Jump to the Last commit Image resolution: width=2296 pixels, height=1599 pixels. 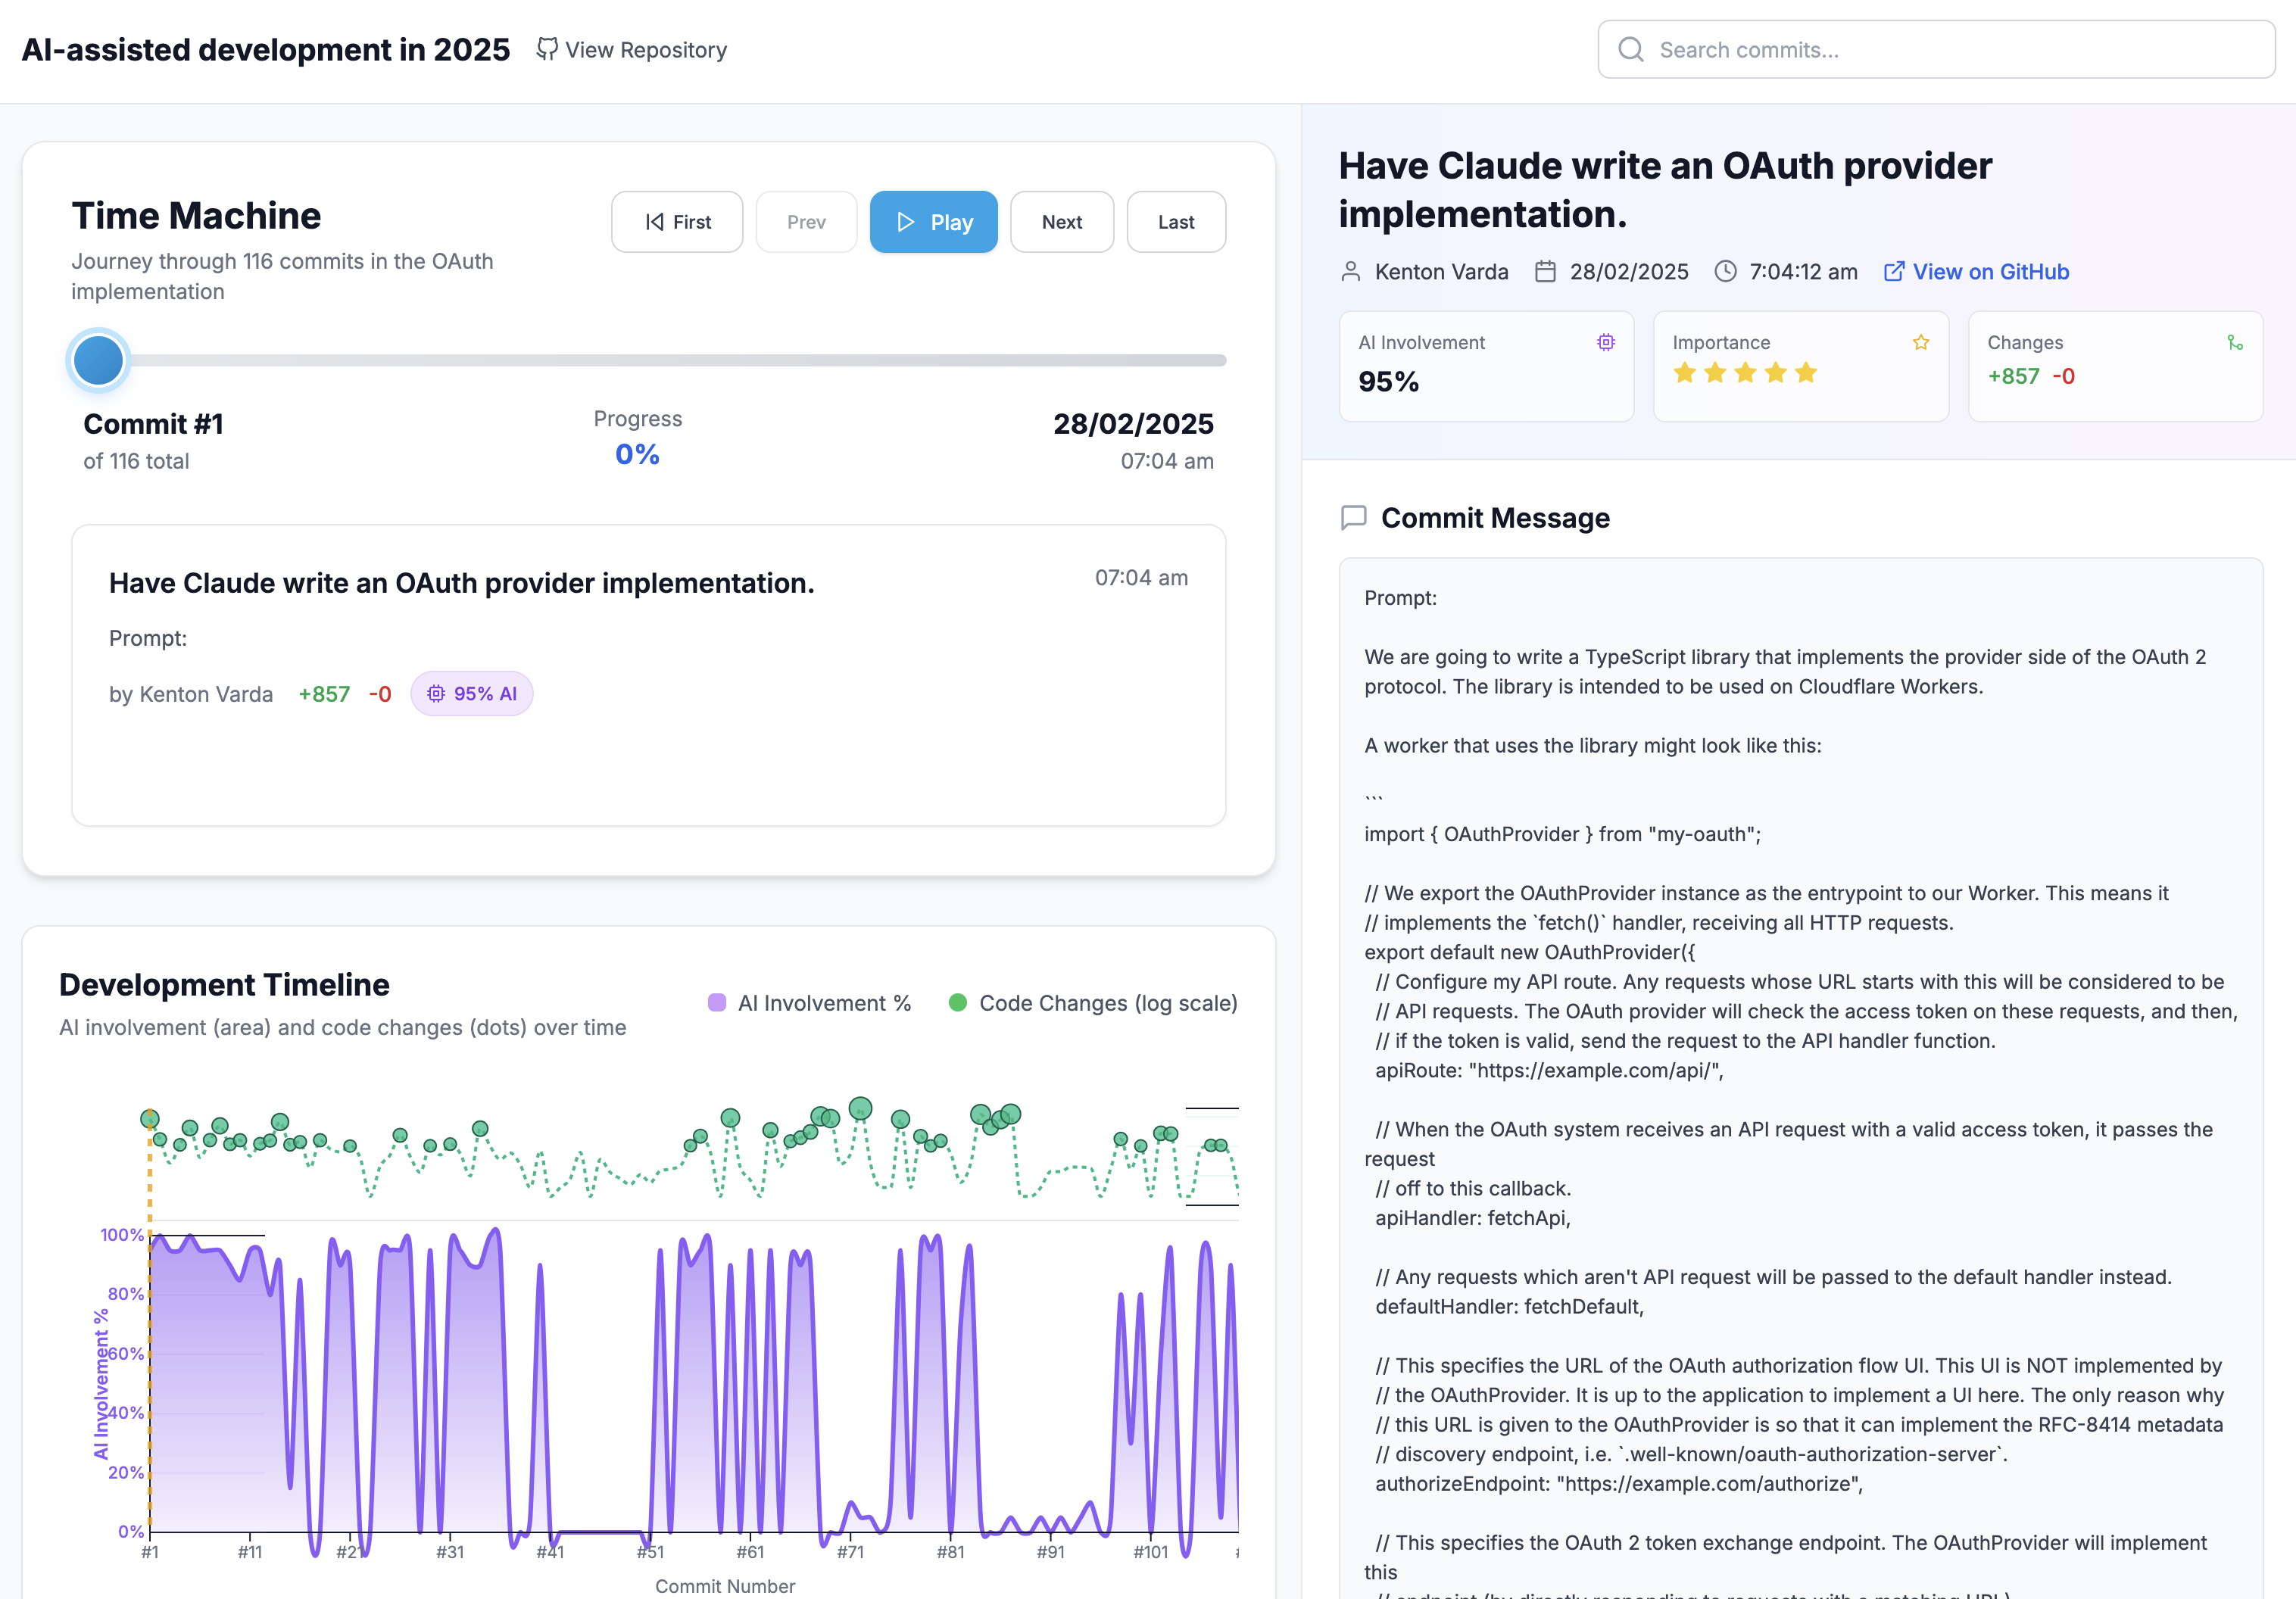coord(1176,222)
